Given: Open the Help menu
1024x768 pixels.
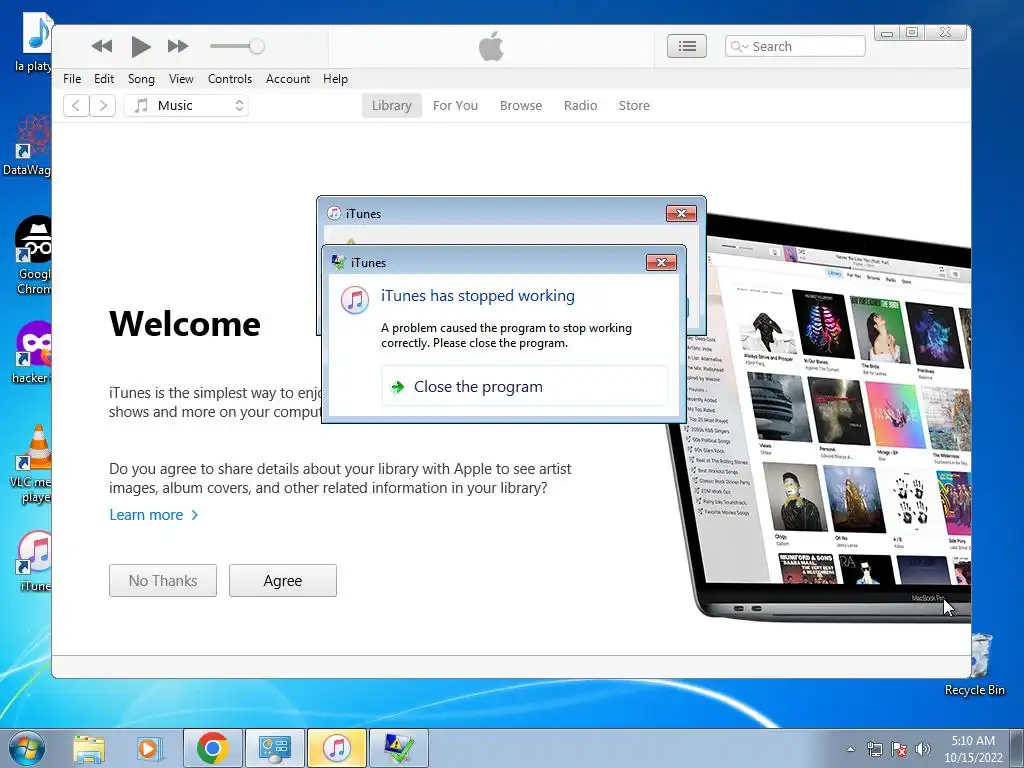Looking at the screenshot, I should 335,79.
